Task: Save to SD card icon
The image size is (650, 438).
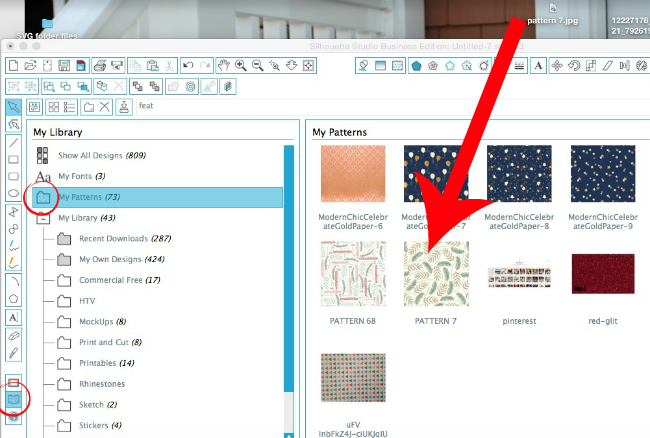Action: point(81,65)
